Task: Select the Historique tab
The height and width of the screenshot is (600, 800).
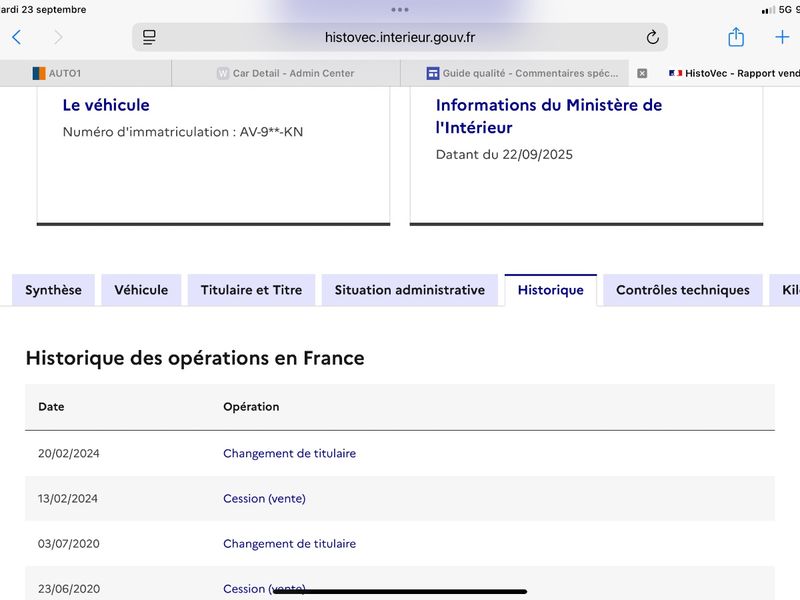Action: 551,290
